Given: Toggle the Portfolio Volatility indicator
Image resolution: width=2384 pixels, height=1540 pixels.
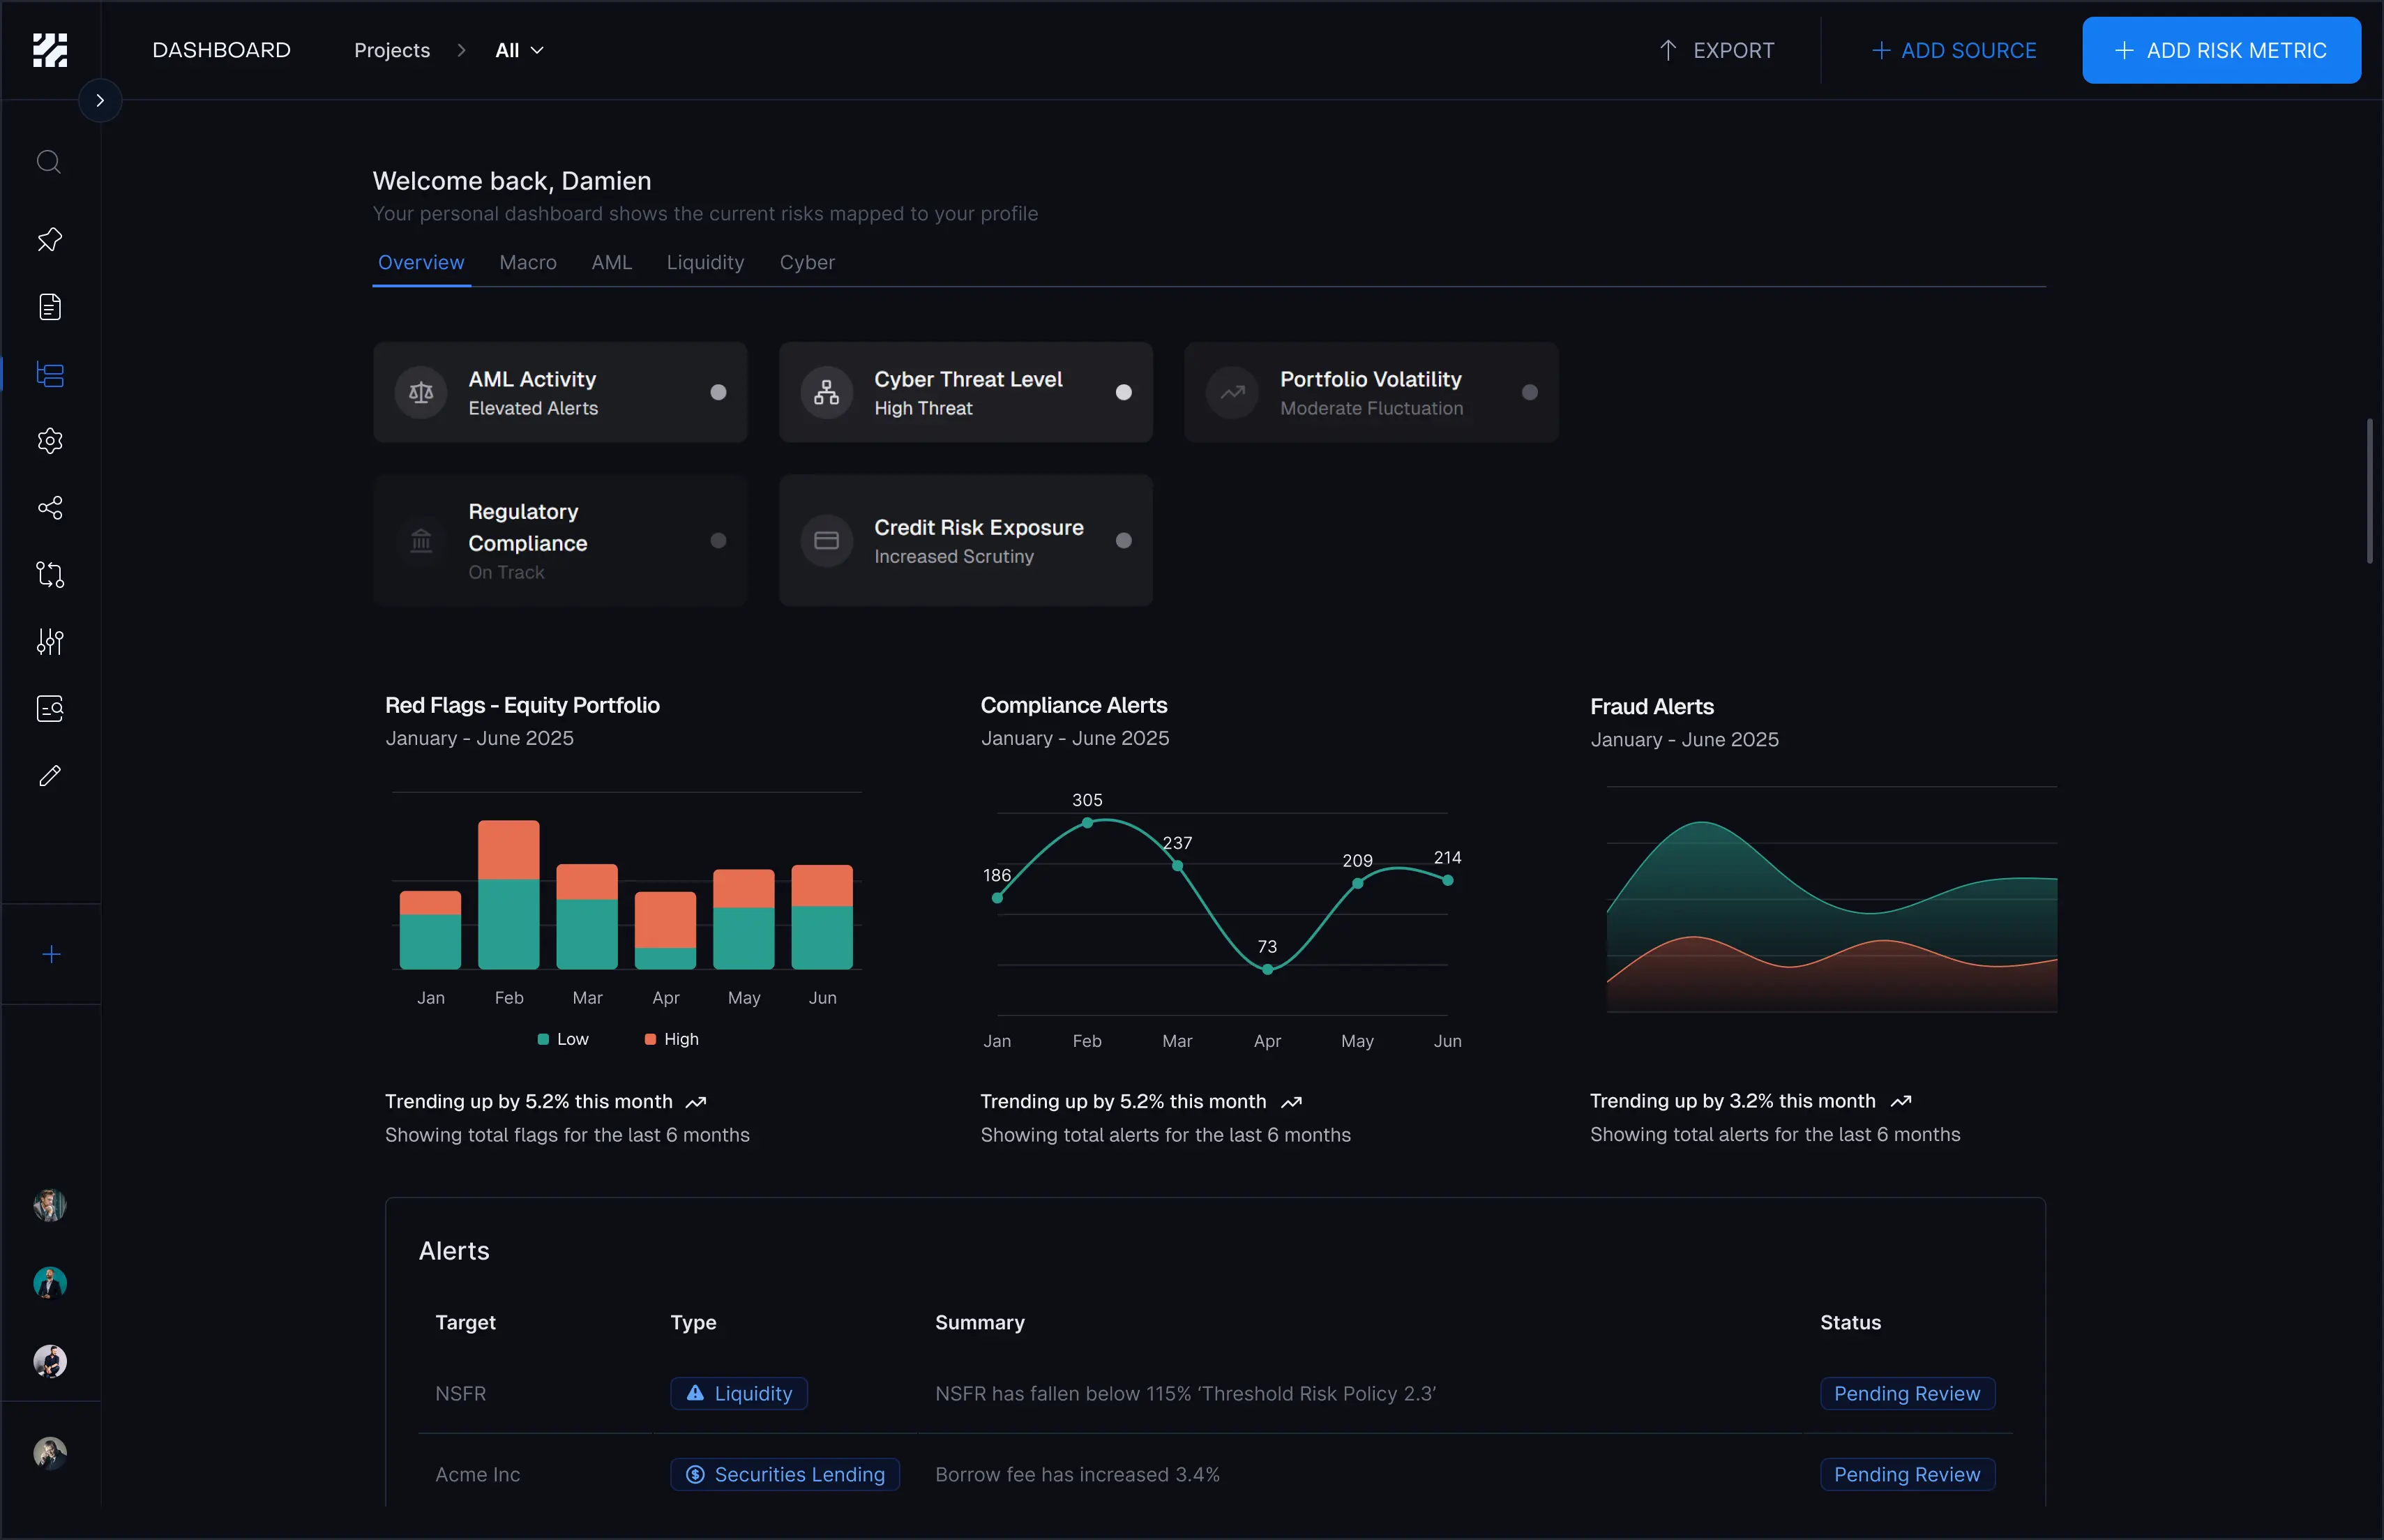Looking at the screenshot, I should pyautogui.click(x=1529, y=392).
